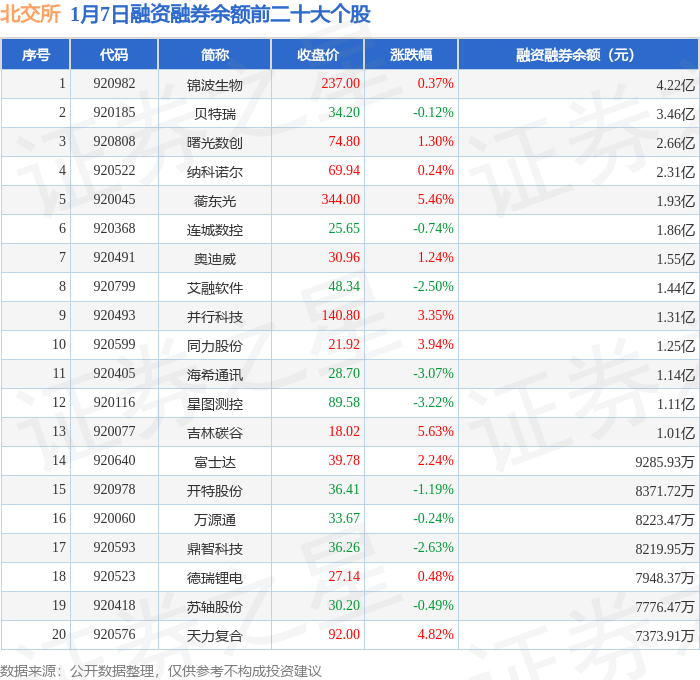Click the change value -2.50%
This screenshot has height=680, width=700.
433,287
